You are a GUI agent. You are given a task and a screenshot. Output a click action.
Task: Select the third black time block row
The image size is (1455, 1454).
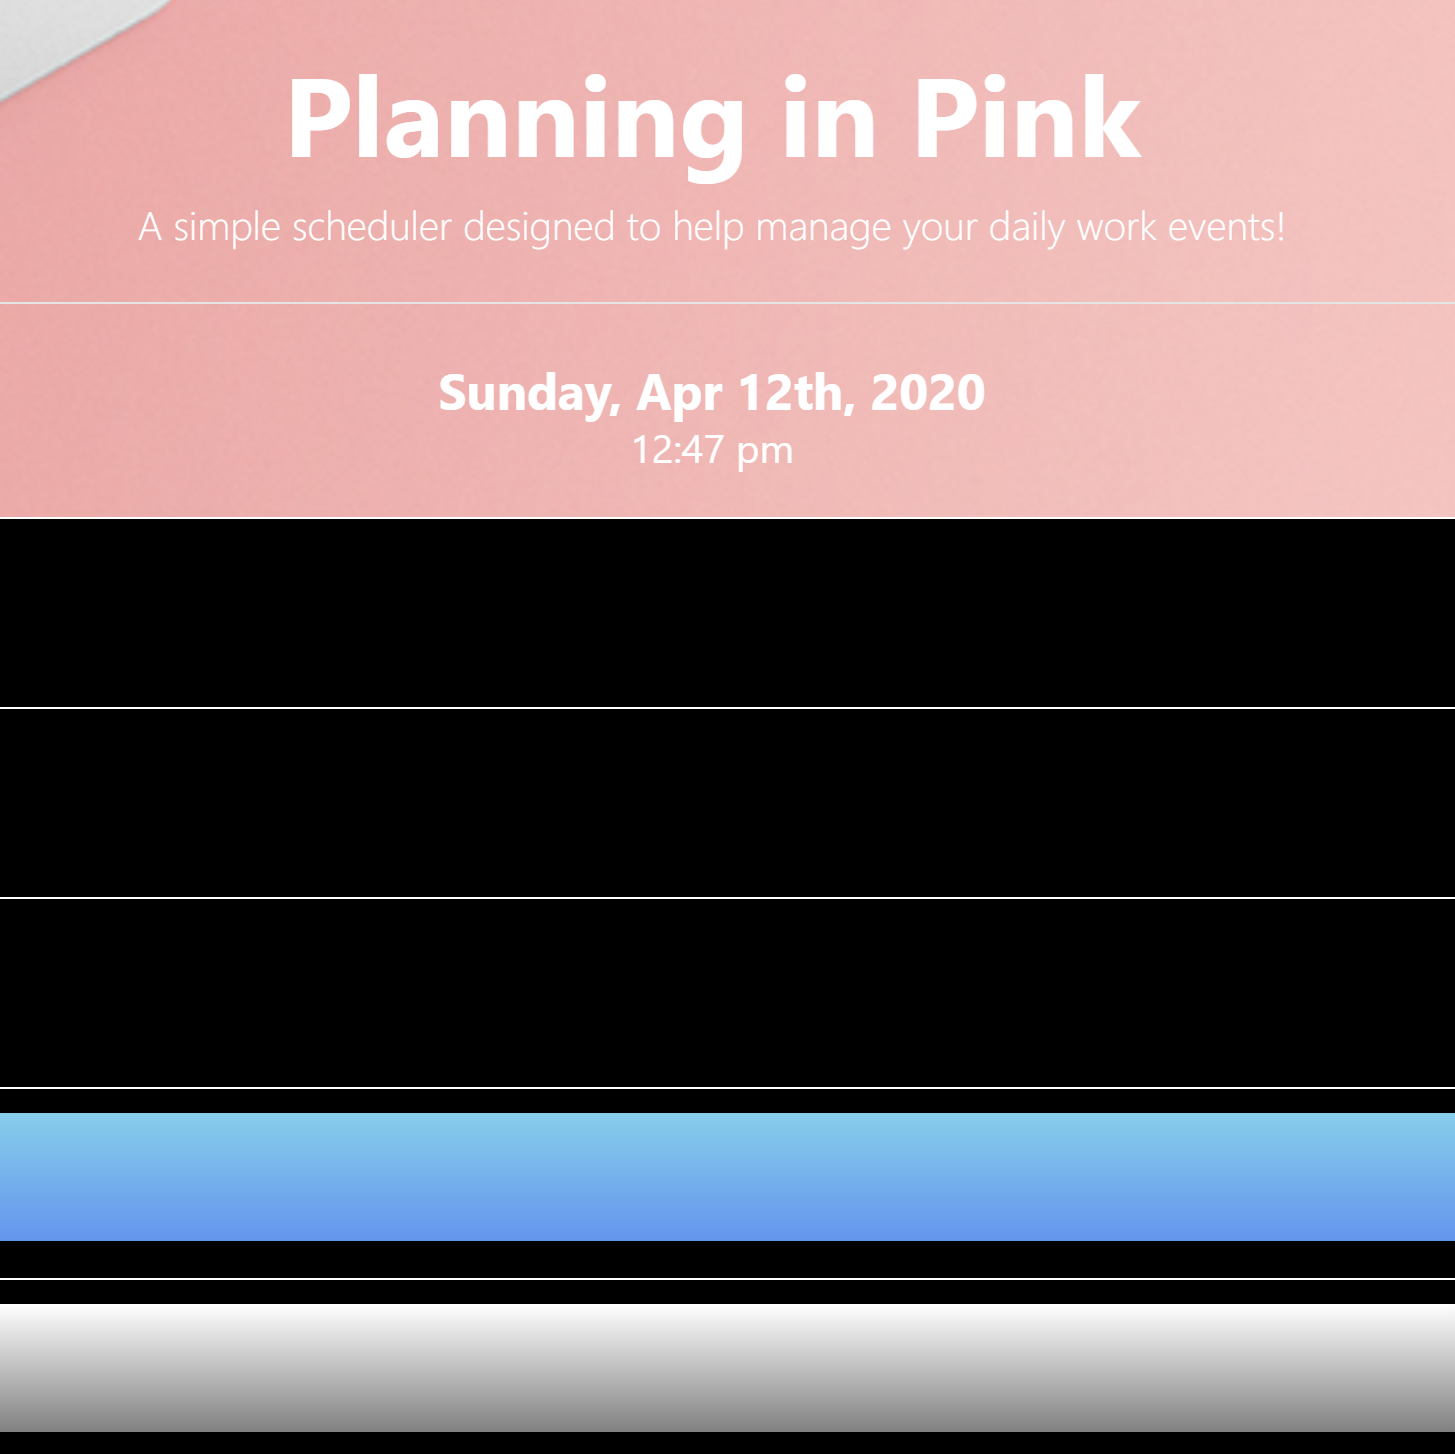[x=727, y=992]
